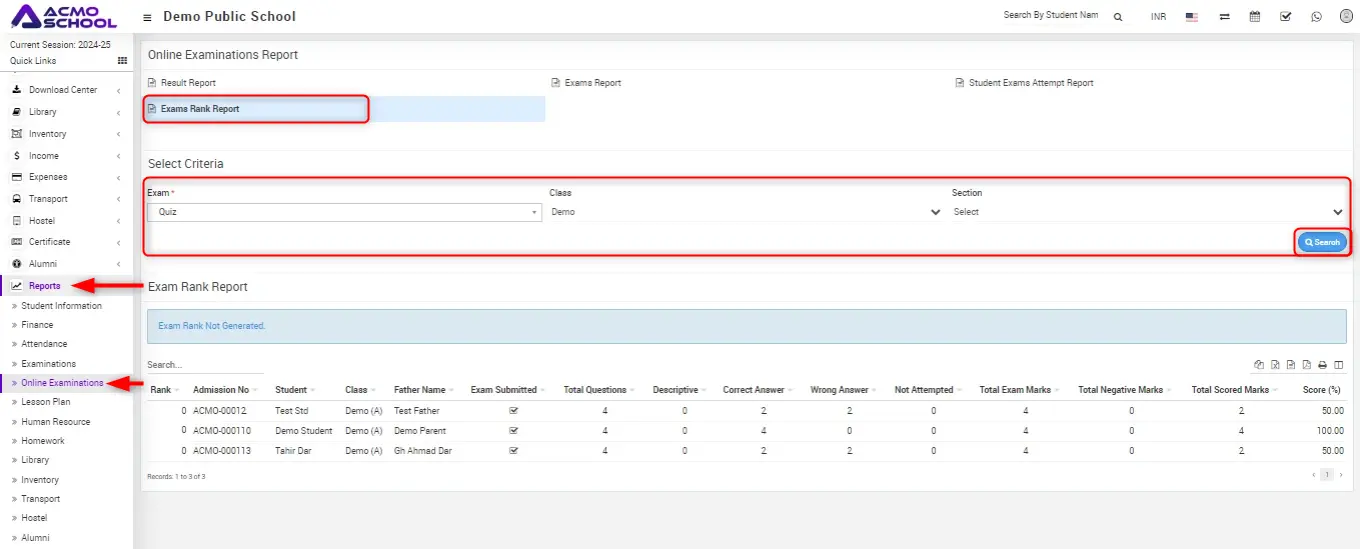Open Online Examinations in the sidebar

[62, 383]
